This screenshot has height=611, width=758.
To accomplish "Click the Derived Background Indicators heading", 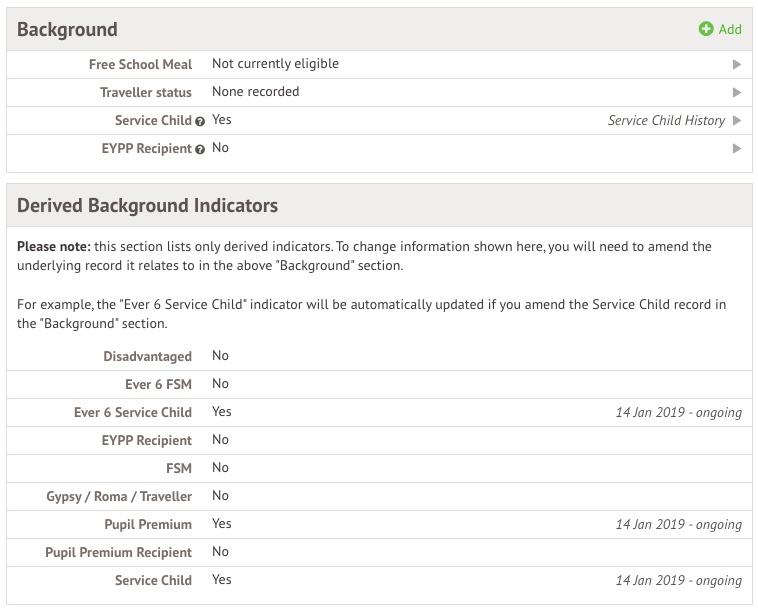I will pos(147,206).
